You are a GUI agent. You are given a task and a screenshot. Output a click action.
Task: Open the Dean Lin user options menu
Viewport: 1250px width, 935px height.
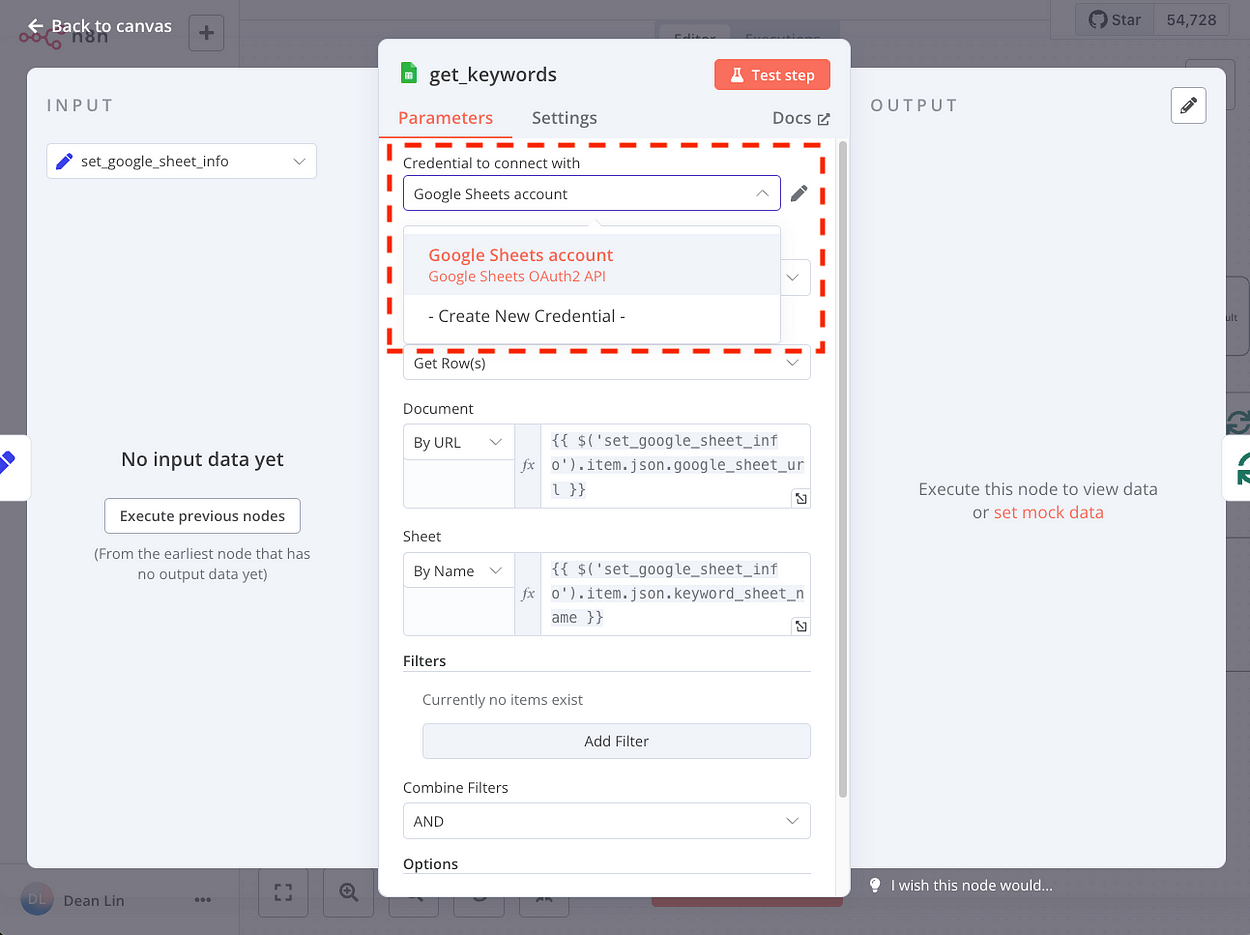(203, 900)
